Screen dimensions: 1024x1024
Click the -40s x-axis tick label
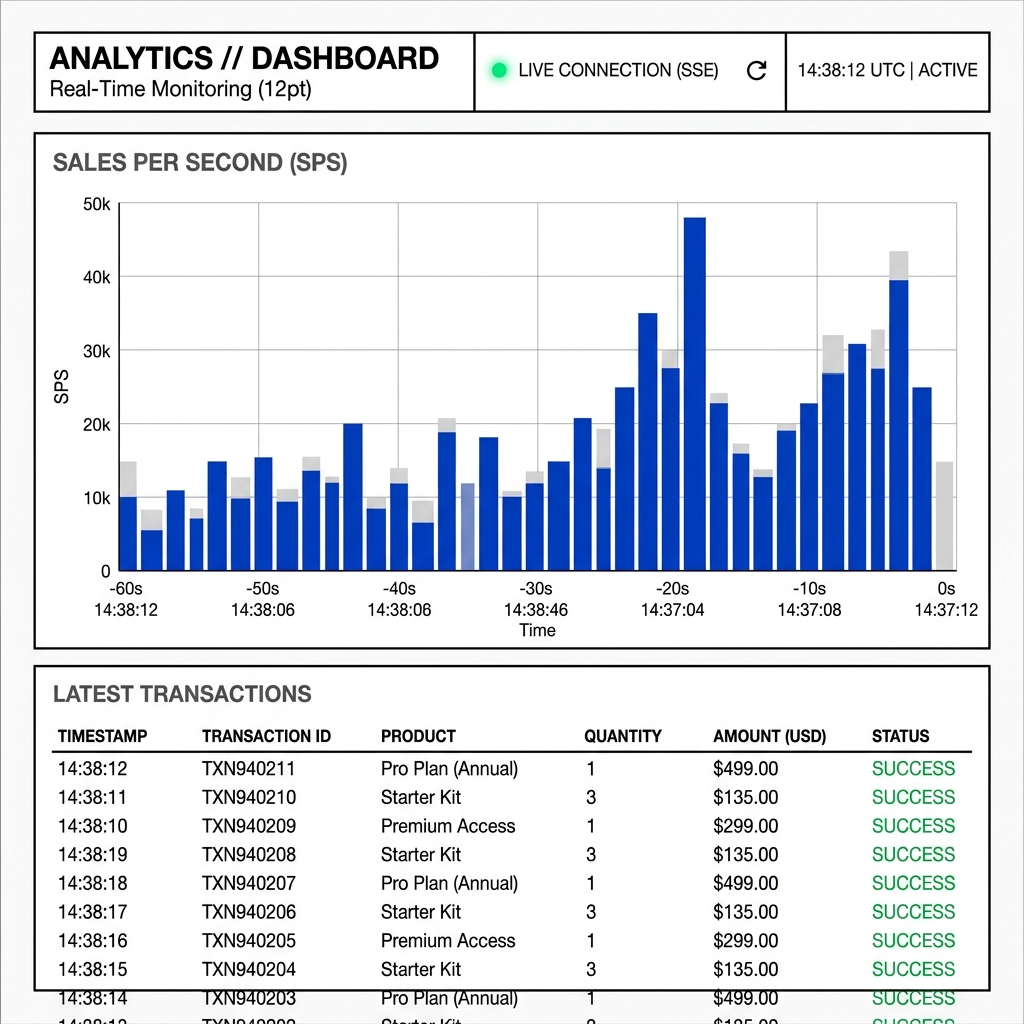[x=399, y=589]
